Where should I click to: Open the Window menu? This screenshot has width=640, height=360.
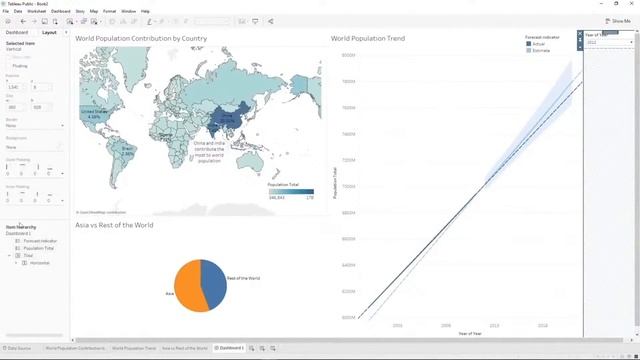[x=128, y=11]
